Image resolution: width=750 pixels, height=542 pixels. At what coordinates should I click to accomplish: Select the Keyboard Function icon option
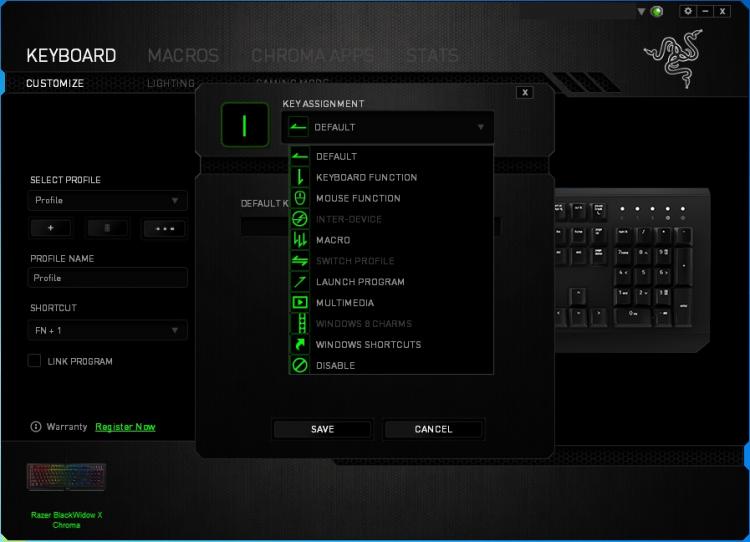[300, 177]
